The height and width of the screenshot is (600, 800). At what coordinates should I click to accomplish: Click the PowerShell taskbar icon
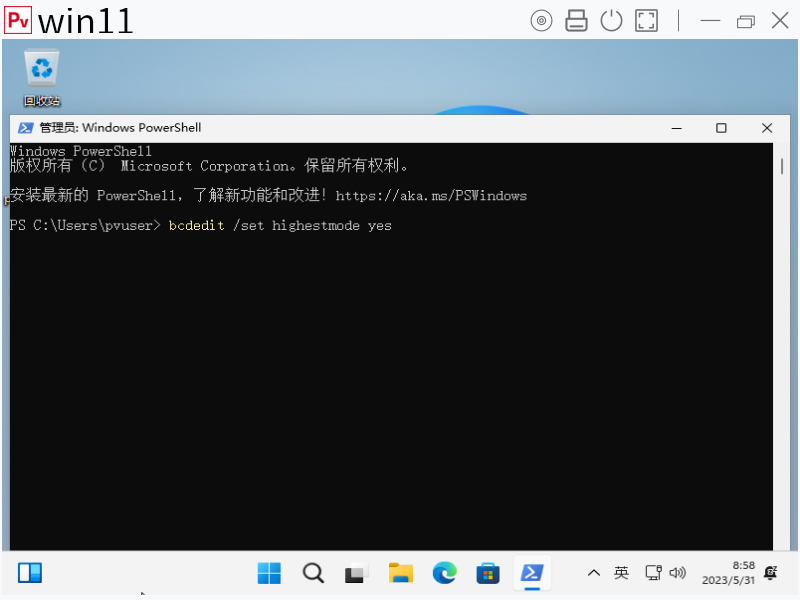pos(532,573)
